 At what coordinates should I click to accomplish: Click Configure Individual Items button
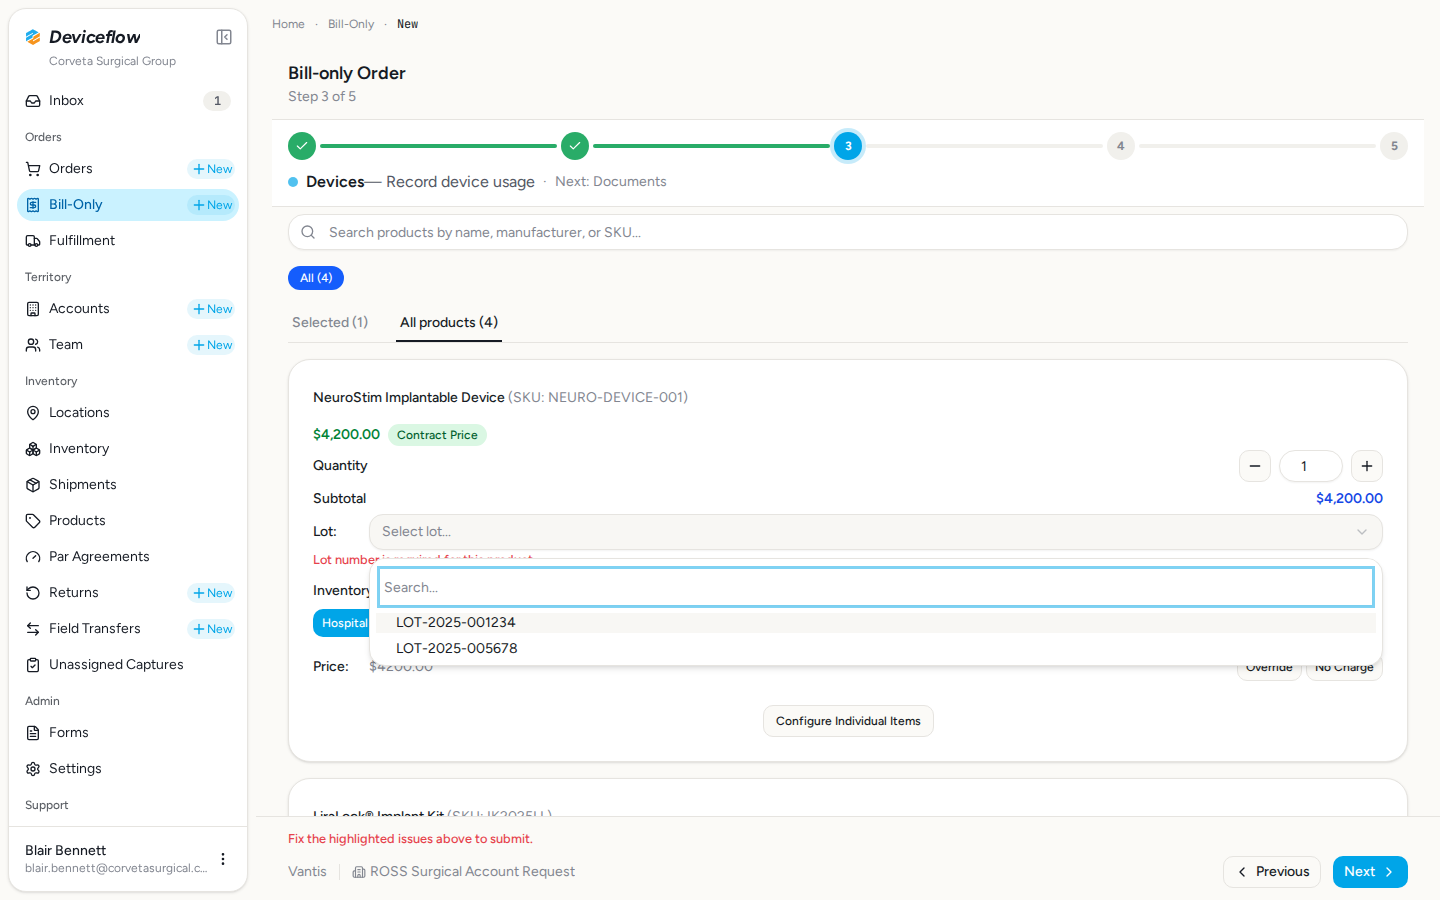tap(848, 721)
